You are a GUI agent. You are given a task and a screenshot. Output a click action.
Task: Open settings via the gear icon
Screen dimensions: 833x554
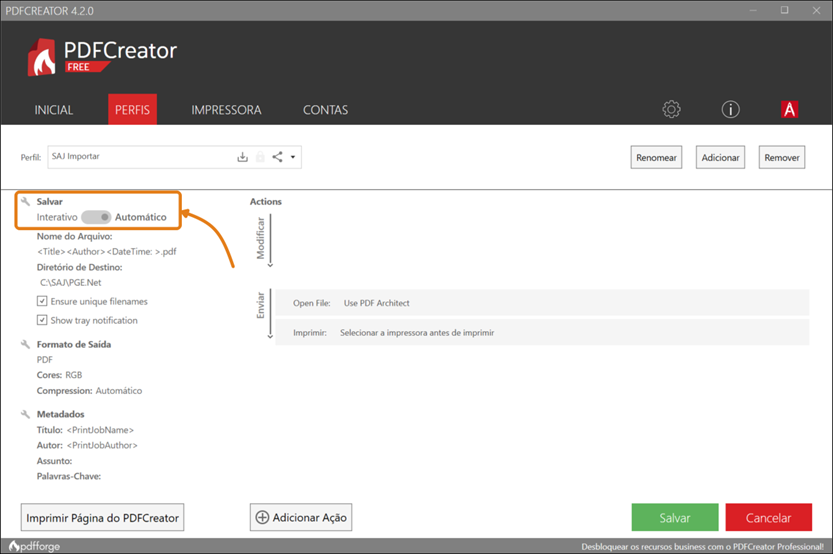[x=672, y=110]
